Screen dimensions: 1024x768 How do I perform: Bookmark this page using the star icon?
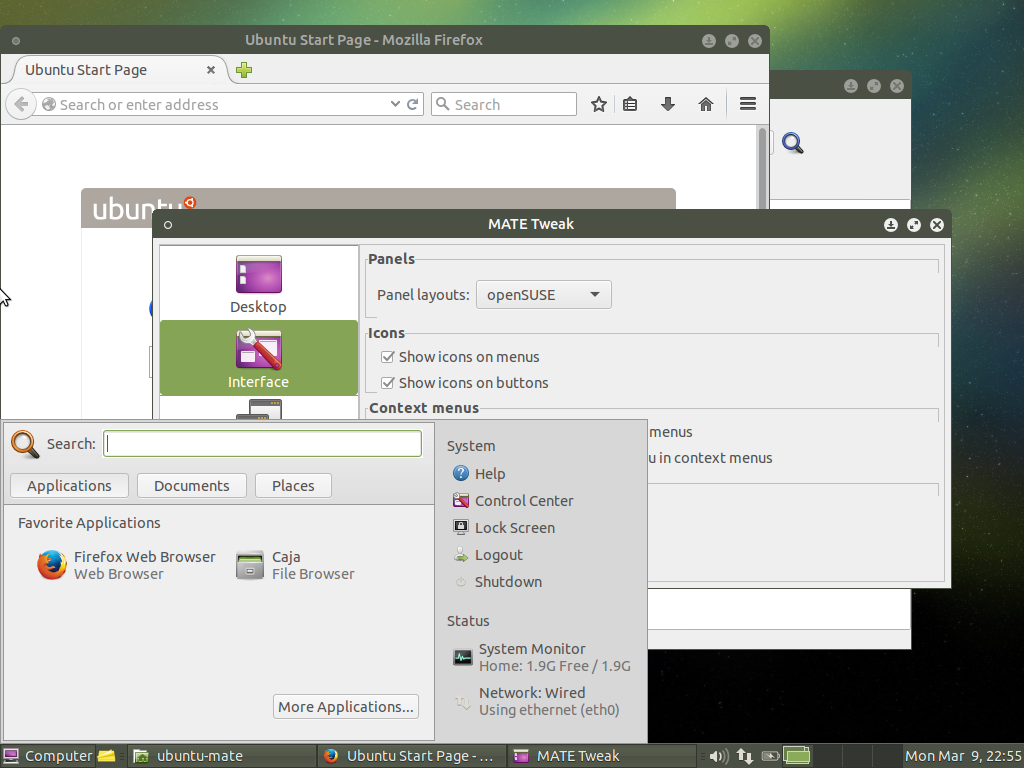pos(598,104)
